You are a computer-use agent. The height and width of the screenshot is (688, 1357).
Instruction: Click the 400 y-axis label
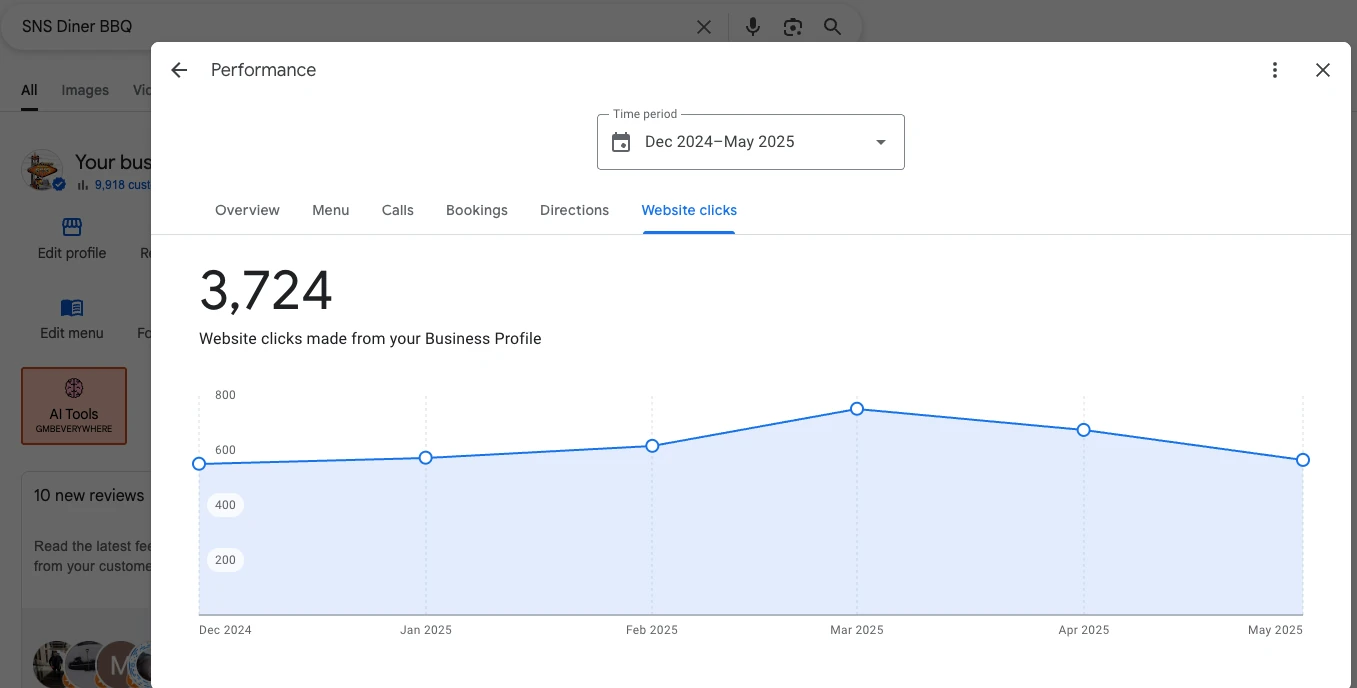coord(225,505)
